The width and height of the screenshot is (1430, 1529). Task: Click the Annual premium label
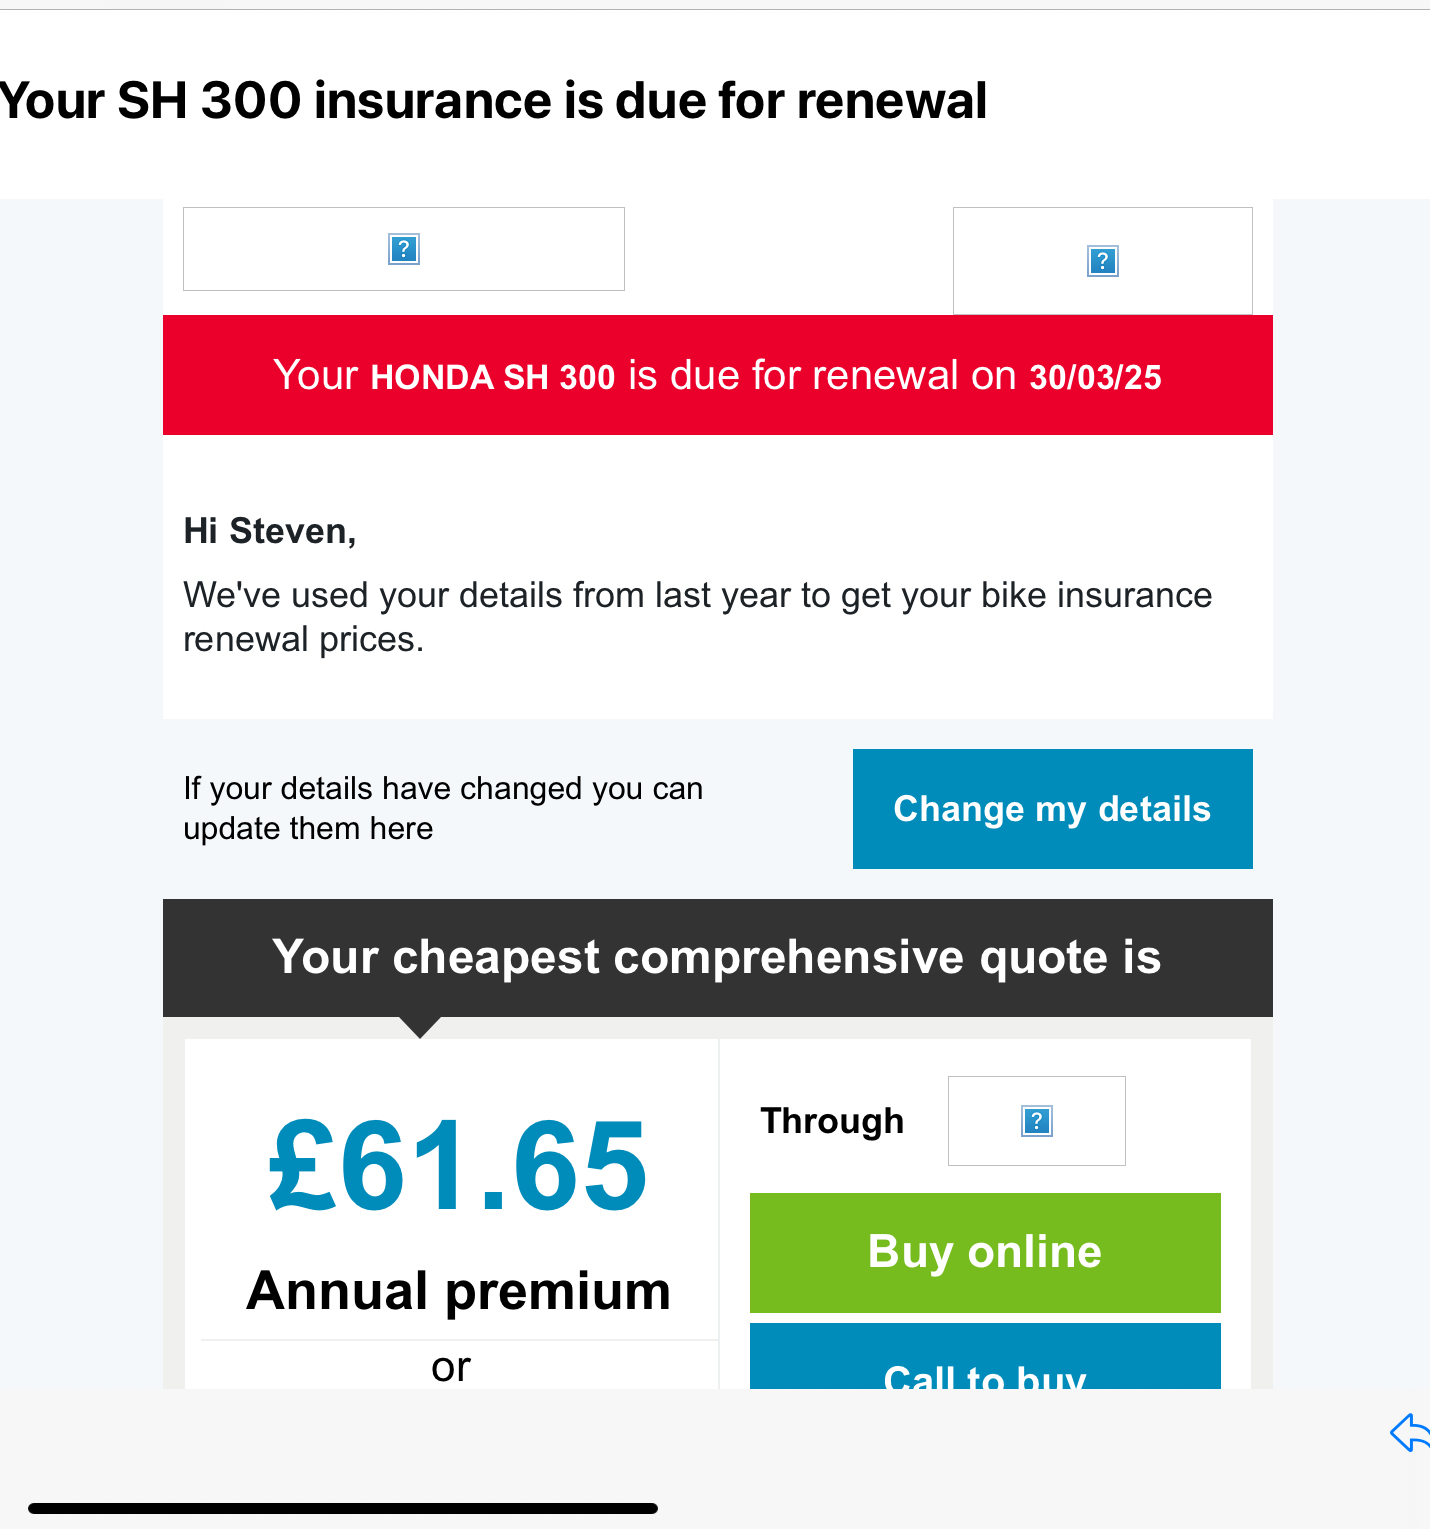[458, 1291]
